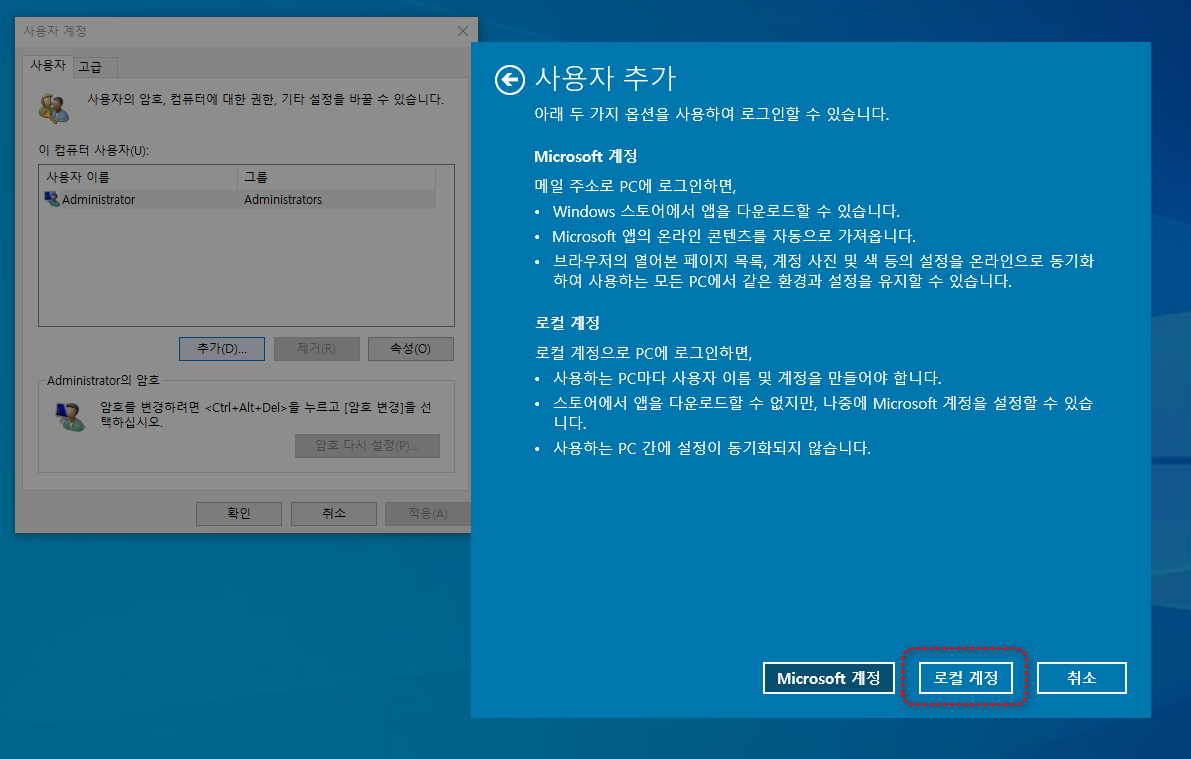The height and width of the screenshot is (759, 1191).
Task: Click the 그룹 column header
Action: [x=336, y=177]
